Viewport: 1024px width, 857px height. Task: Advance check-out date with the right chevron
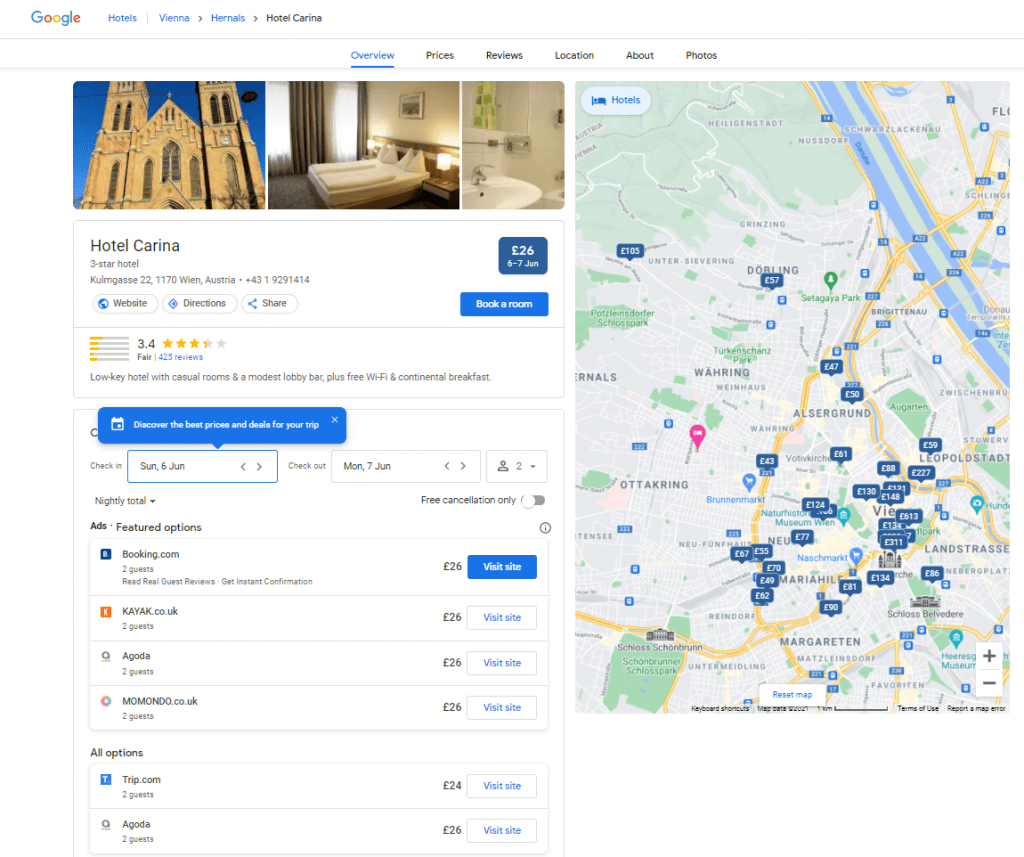[x=463, y=466]
